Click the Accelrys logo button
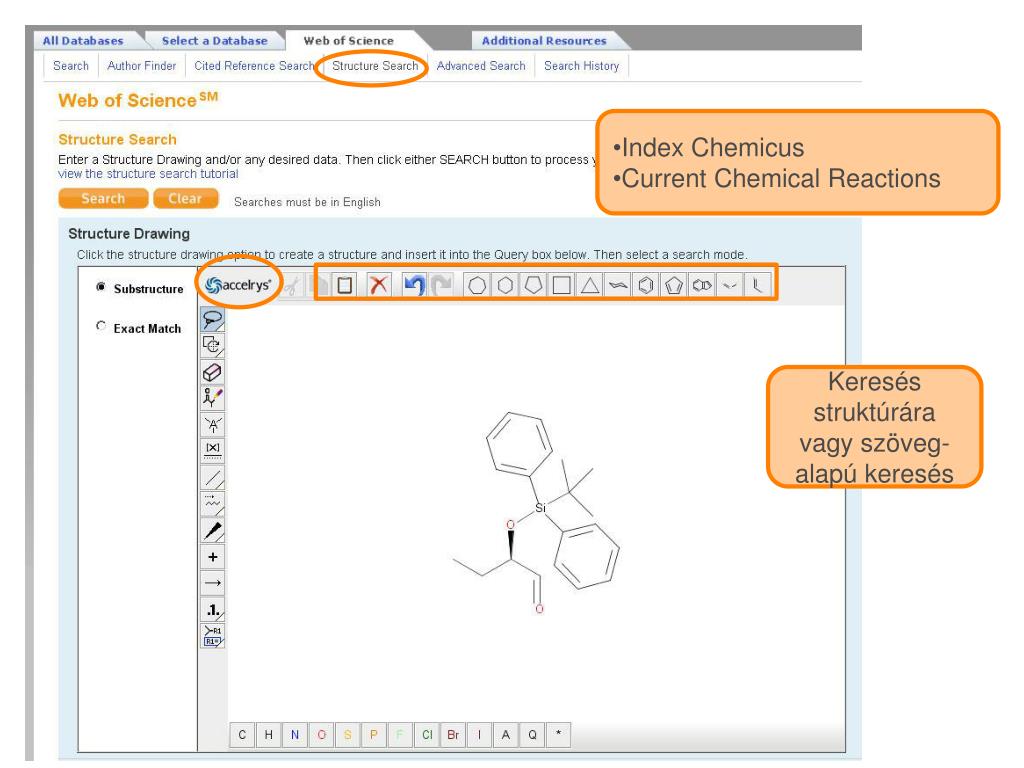Image resolution: width=1024 pixels, height=768 pixels. click(x=238, y=285)
